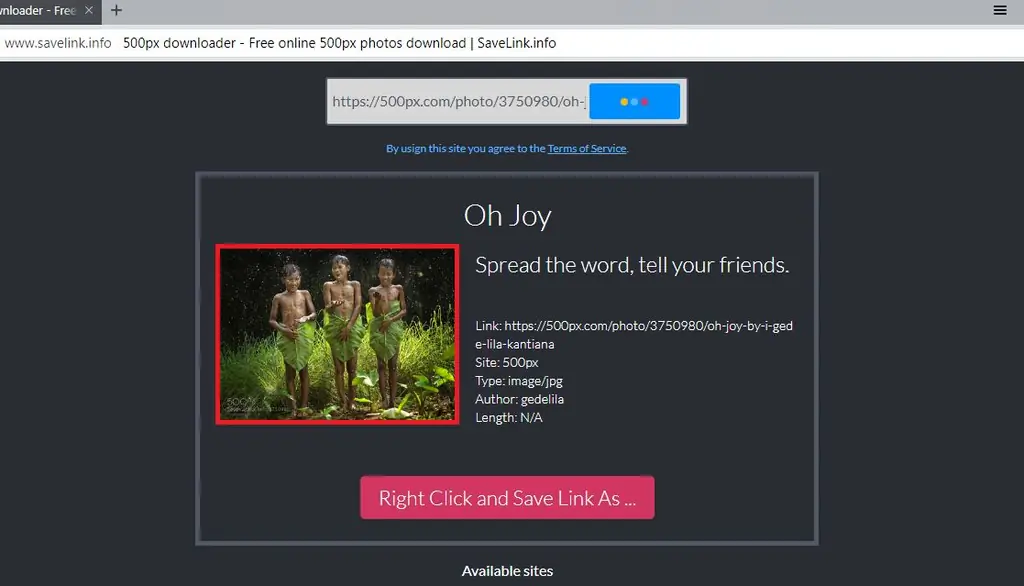Click Spread the word, tell your friends text
The height and width of the screenshot is (586, 1024).
point(632,265)
